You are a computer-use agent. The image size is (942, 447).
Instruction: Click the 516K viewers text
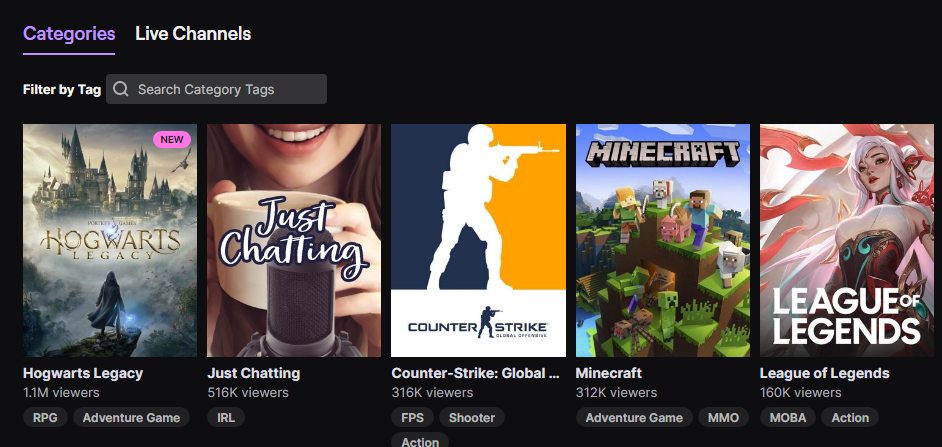(248, 392)
